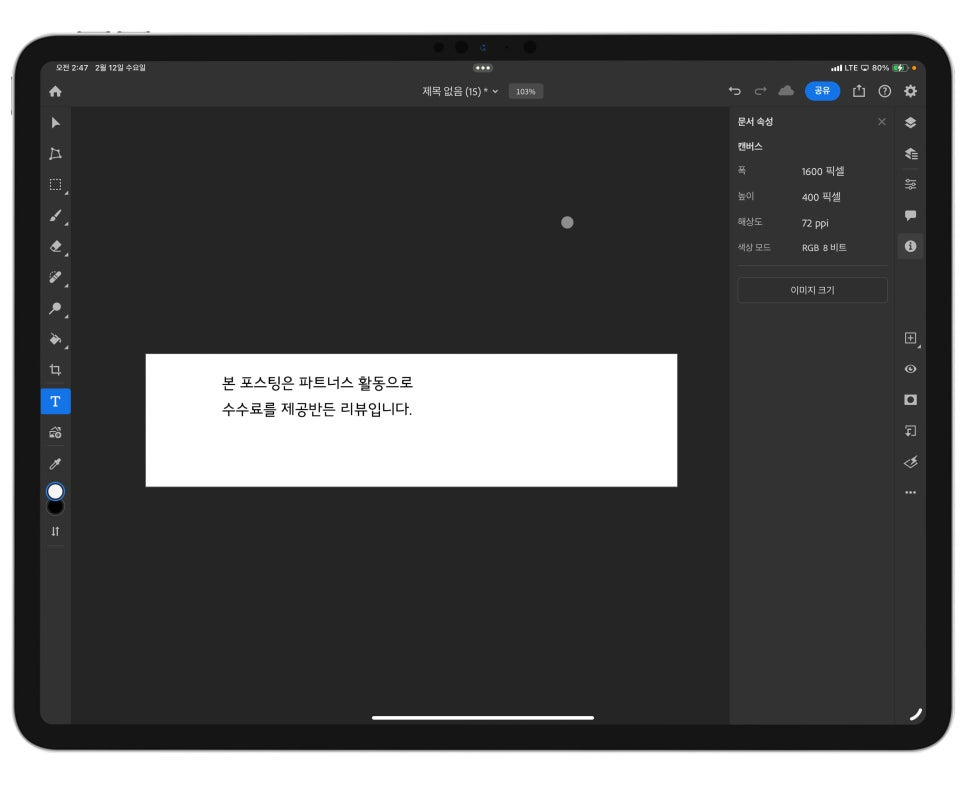Tap the status bar date 2월 12일 수요일
Screen dimensions: 966x785
click(120, 68)
